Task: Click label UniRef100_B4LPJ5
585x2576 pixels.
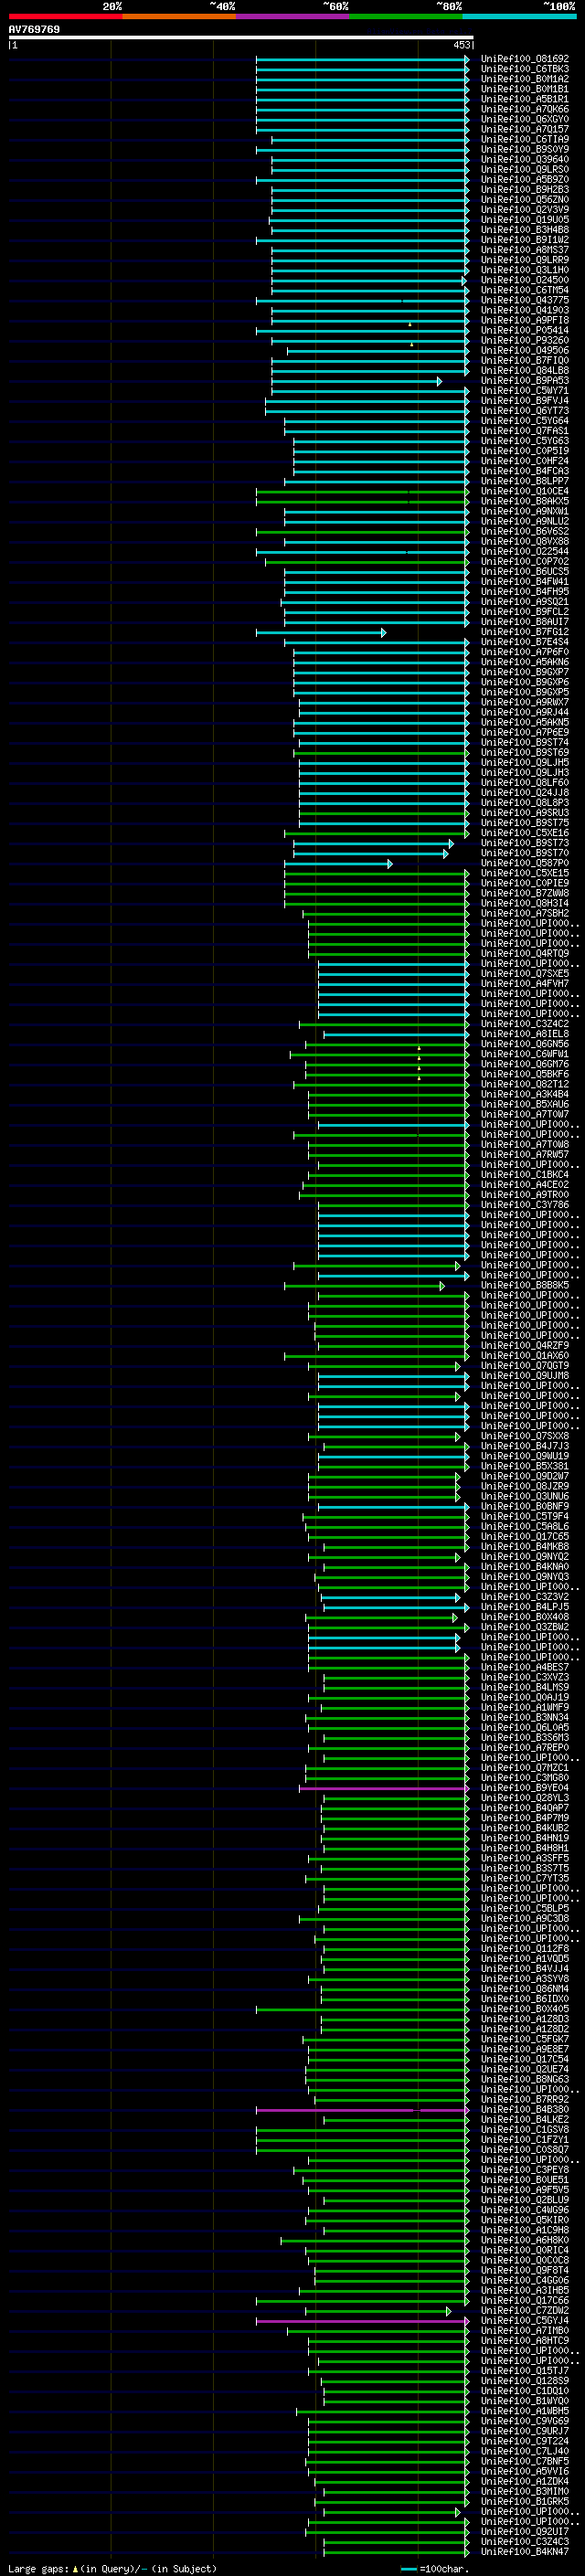Action: 524,1606
